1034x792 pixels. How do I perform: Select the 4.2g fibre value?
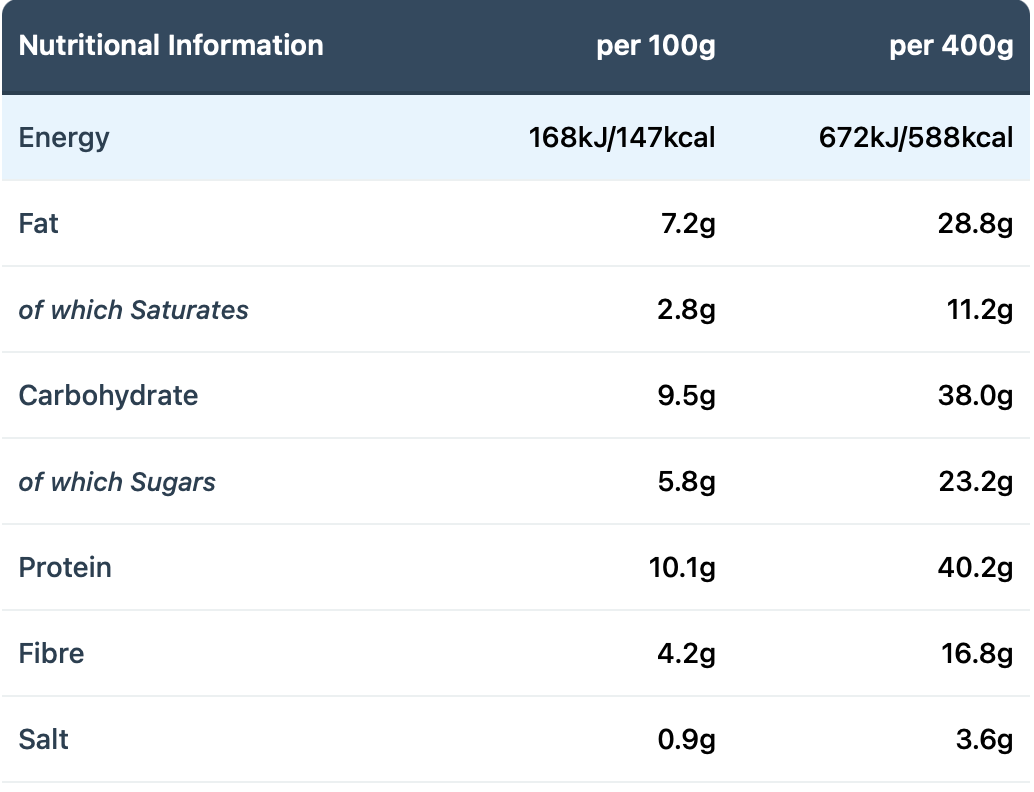[x=686, y=654]
